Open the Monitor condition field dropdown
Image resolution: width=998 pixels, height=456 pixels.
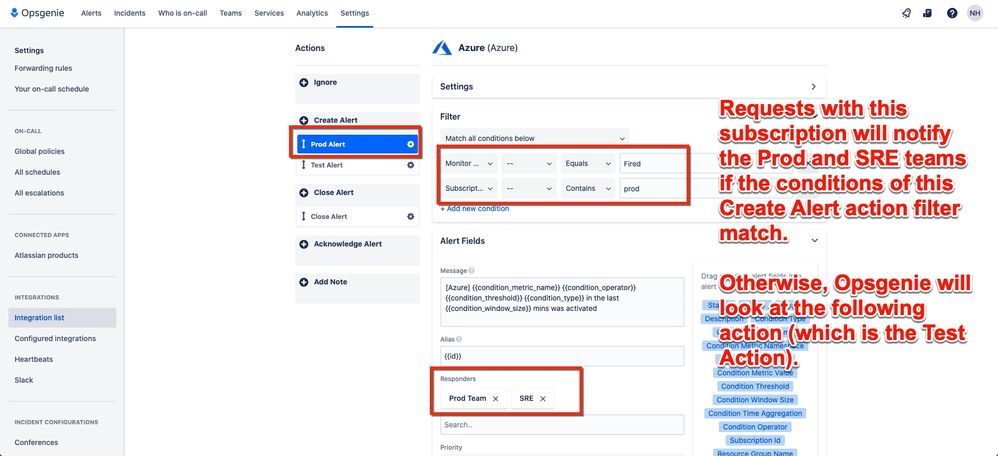[x=468, y=164]
